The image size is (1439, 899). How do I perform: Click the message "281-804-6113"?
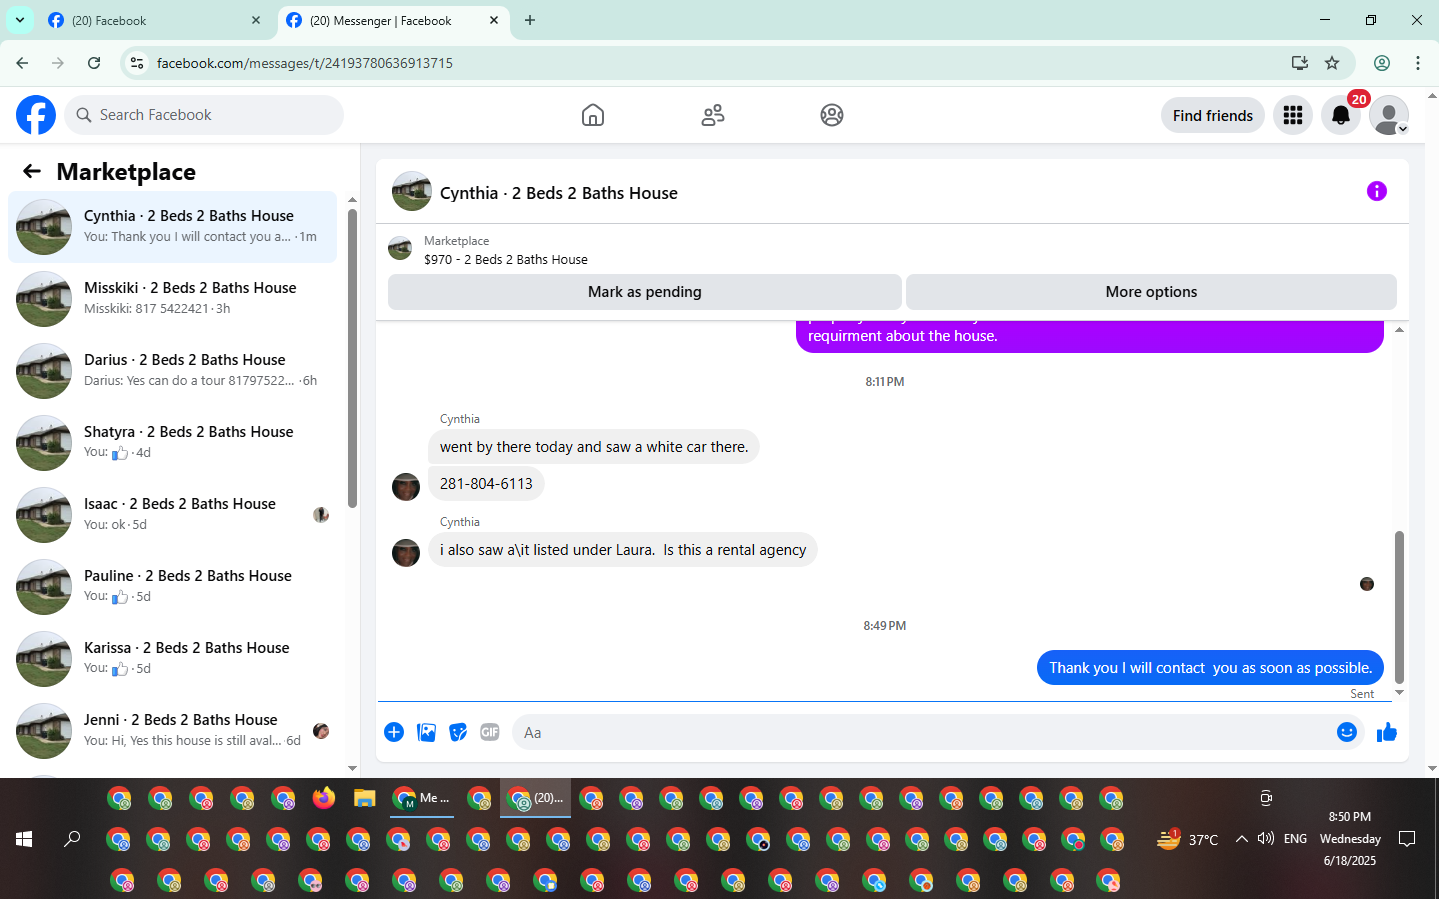(486, 484)
